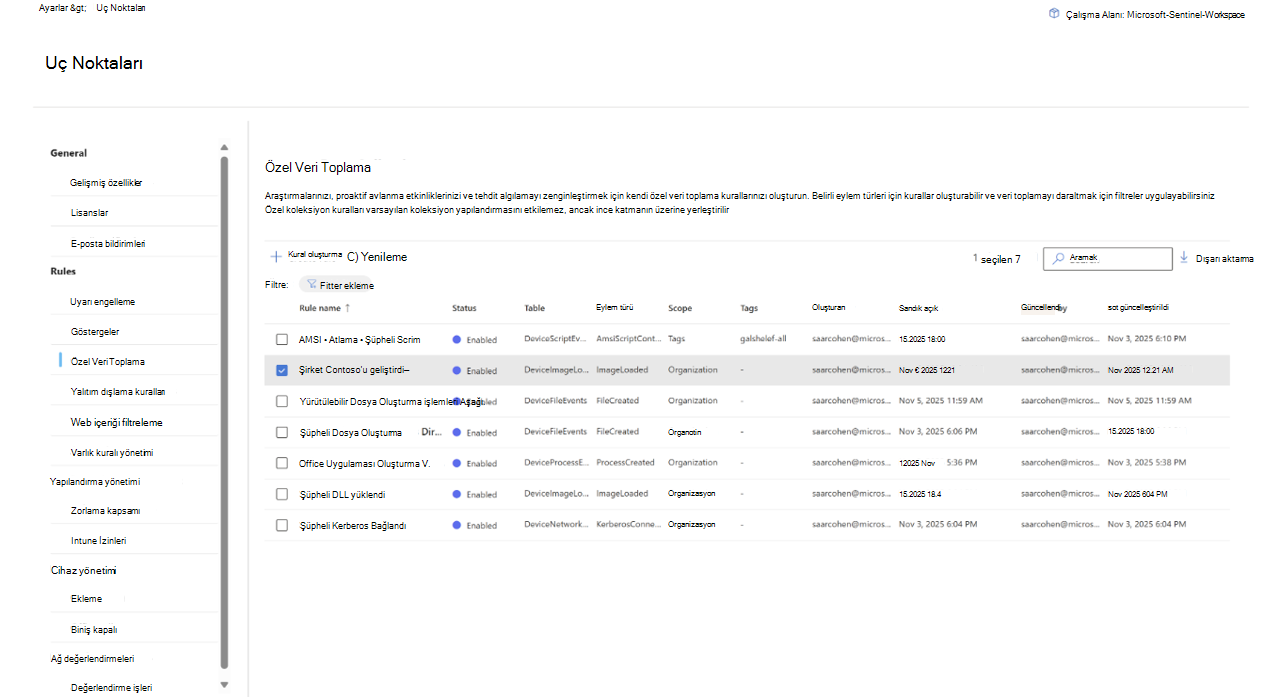
Task: Open rule Şirket Contoso'u geliştirdi
Action: (354, 370)
